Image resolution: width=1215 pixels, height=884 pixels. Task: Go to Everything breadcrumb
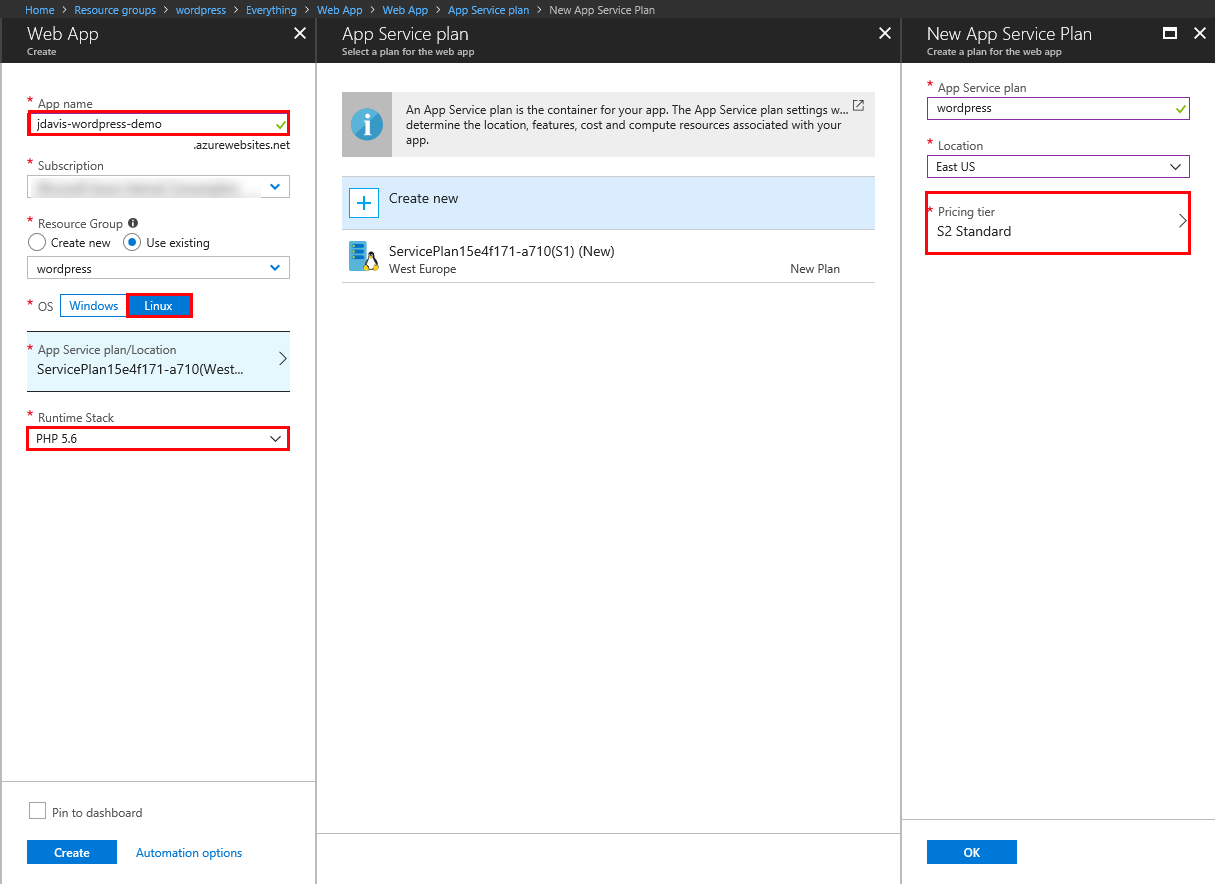[271, 10]
